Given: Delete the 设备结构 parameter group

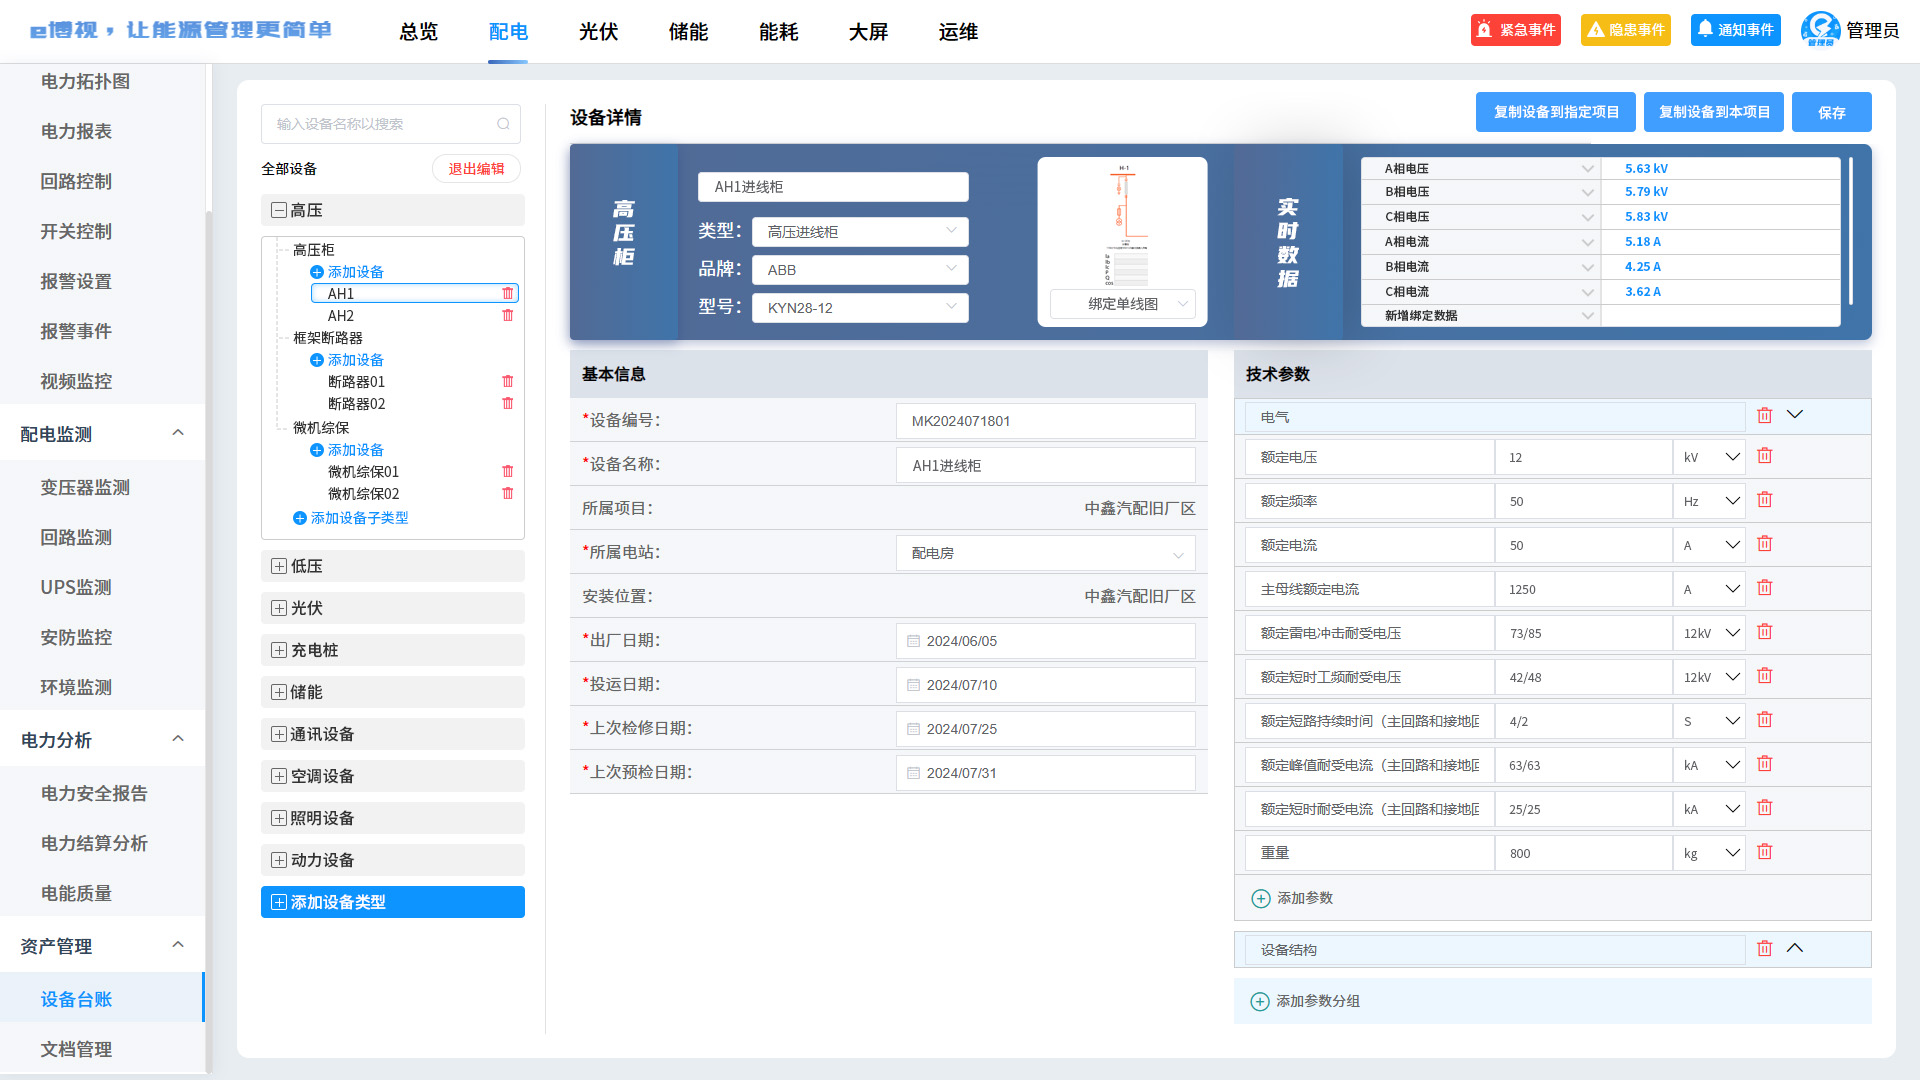Looking at the screenshot, I should tap(1764, 948).
